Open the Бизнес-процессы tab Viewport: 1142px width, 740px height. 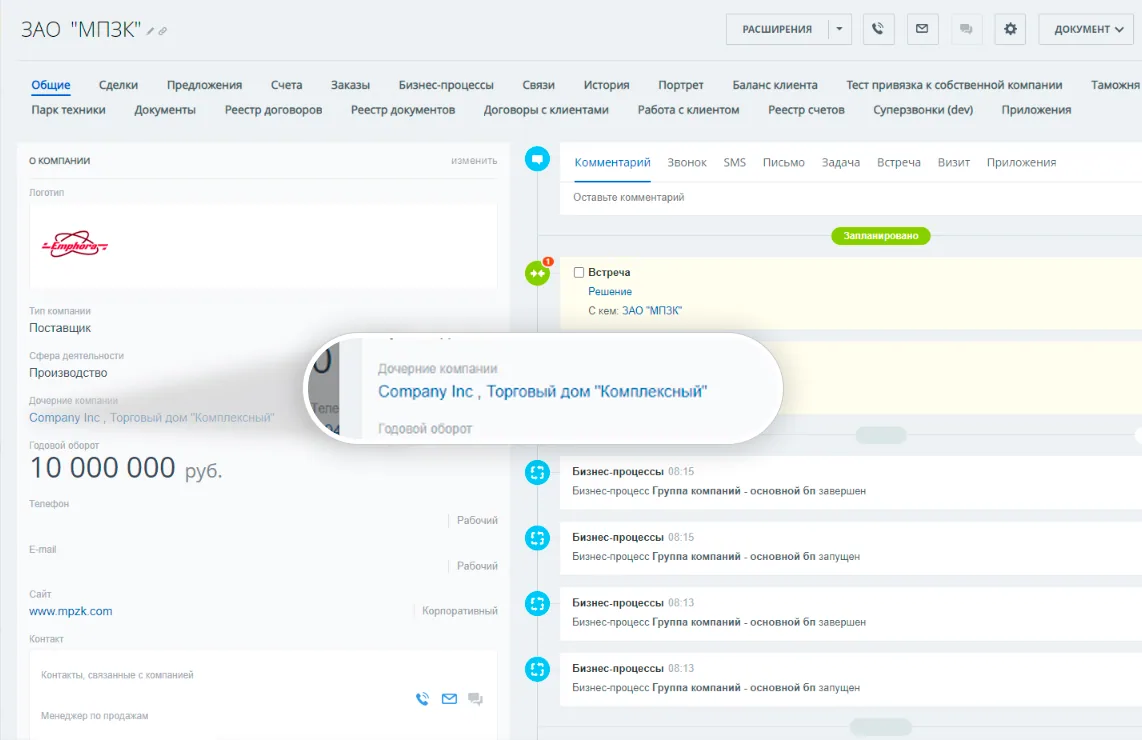coord(446,85)
